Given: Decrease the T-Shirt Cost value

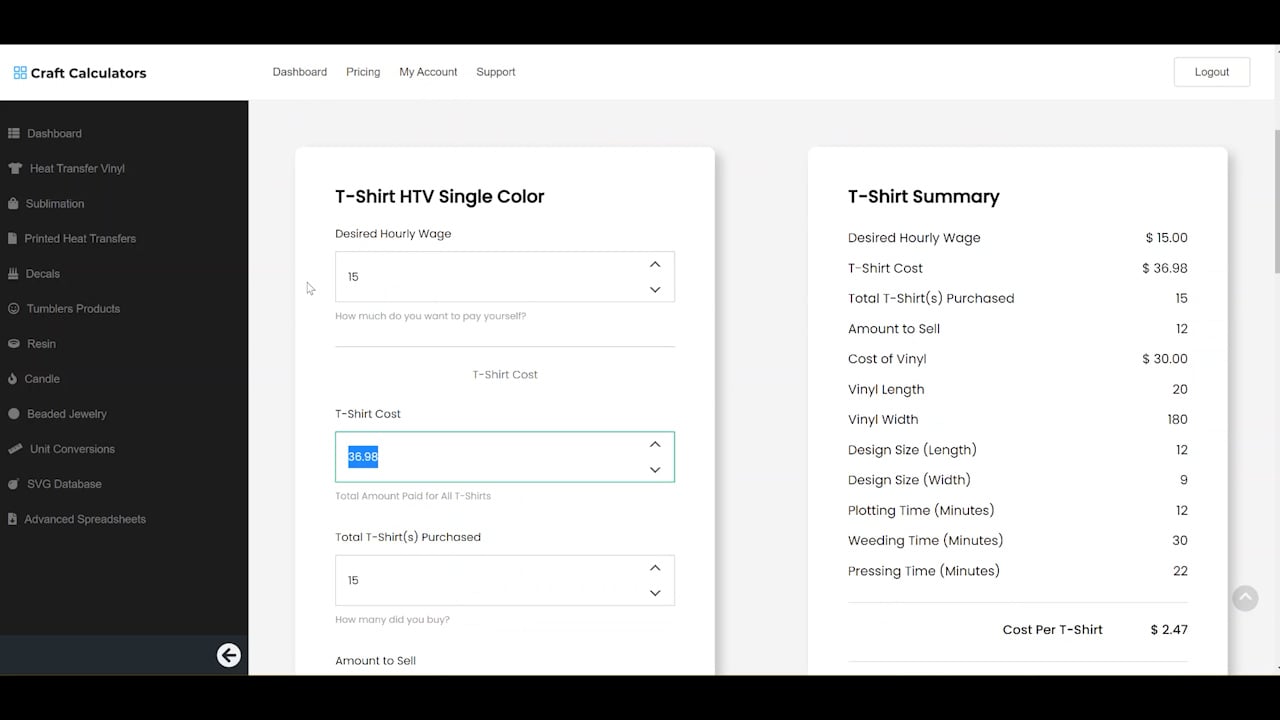Looking at the screenshot, I should click(x=655, y=469).
